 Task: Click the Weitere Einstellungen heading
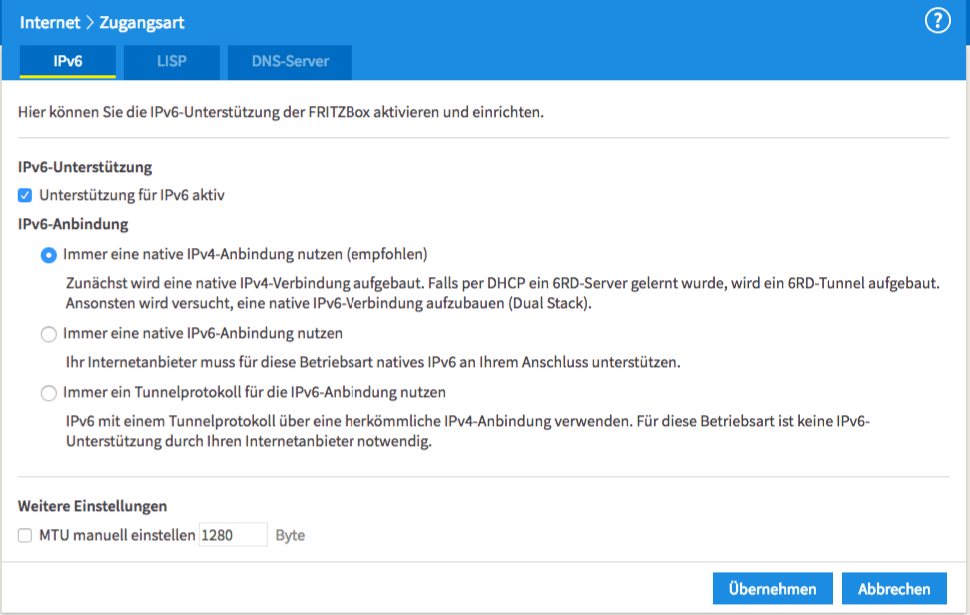point(92,506)
